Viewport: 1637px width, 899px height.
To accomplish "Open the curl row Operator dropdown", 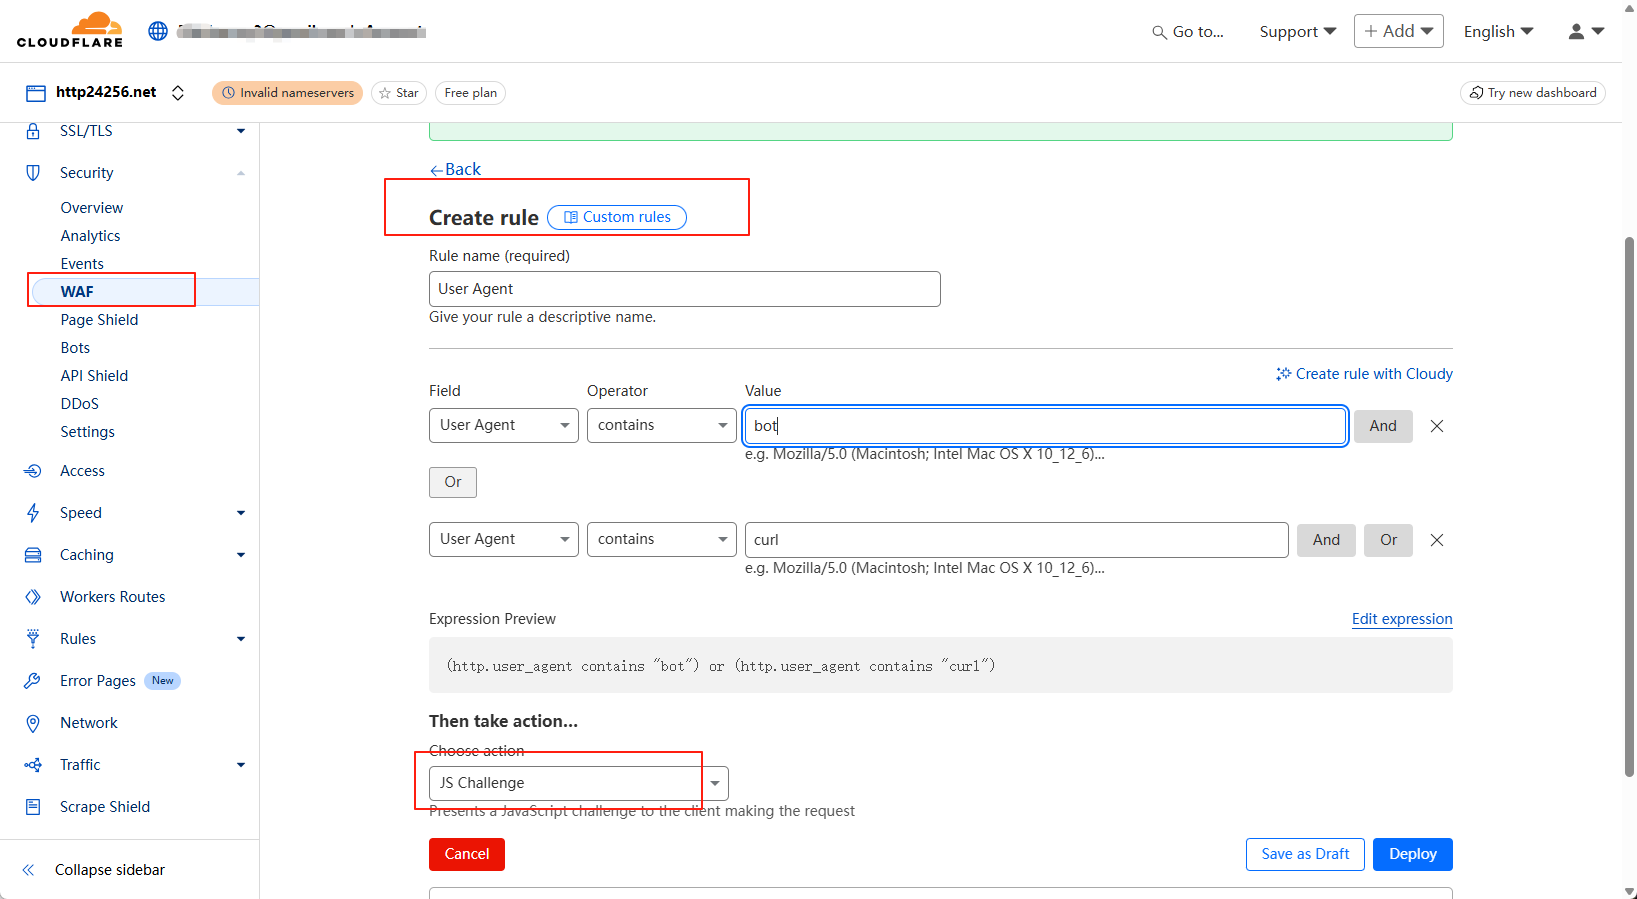I will click(662, 539).
